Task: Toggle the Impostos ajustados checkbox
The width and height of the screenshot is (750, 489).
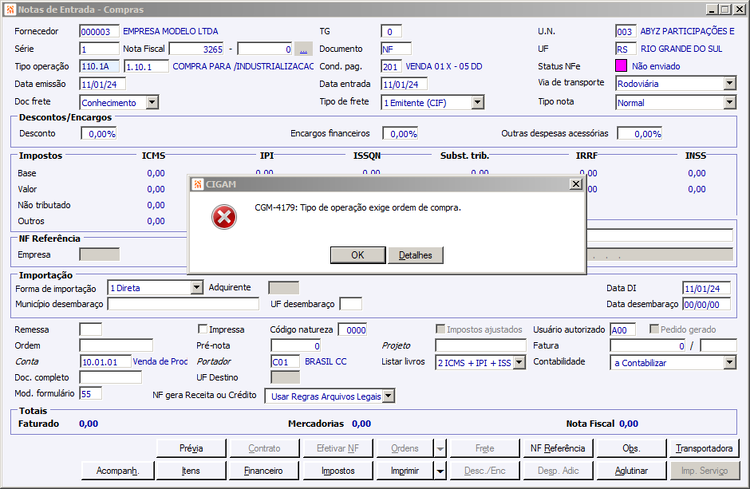Action: coord(440,329)
